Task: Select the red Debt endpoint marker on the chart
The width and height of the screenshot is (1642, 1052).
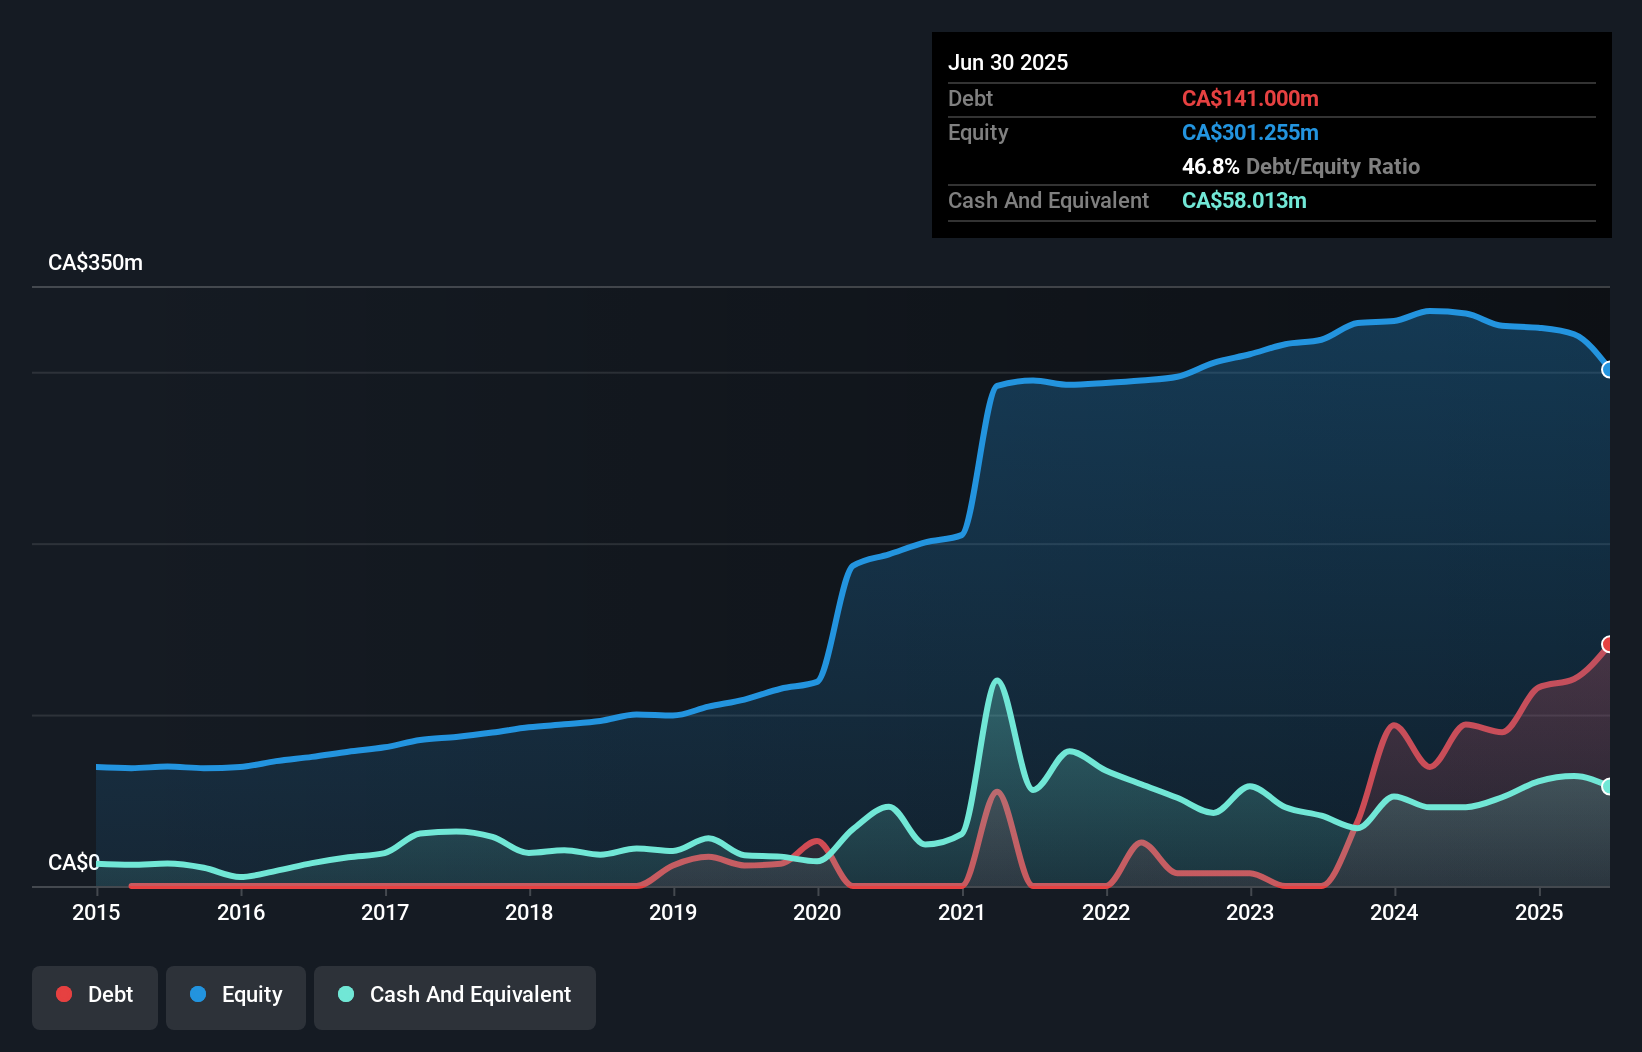Action: pyautogui.click(x=1608, y=645)
